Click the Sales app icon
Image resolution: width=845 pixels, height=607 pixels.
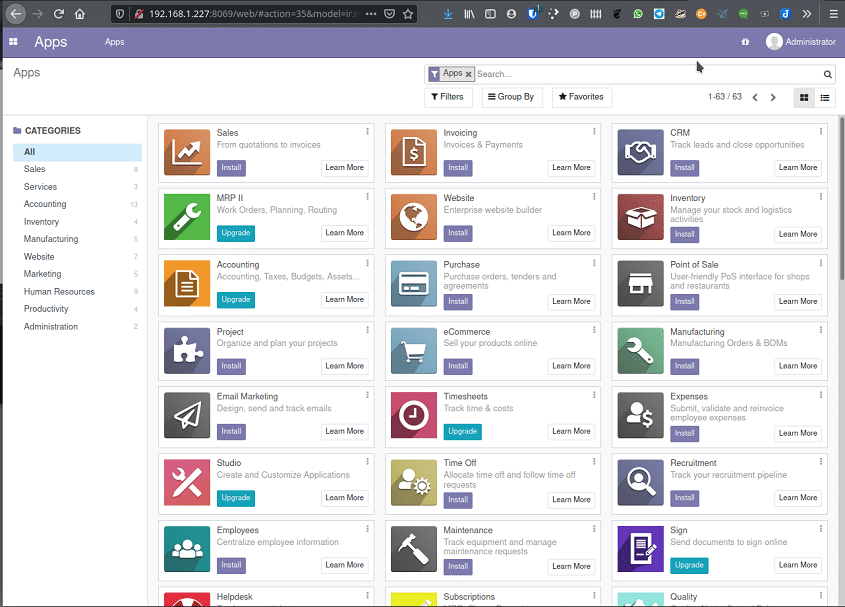pyautogui.click(x=187, y=153)
